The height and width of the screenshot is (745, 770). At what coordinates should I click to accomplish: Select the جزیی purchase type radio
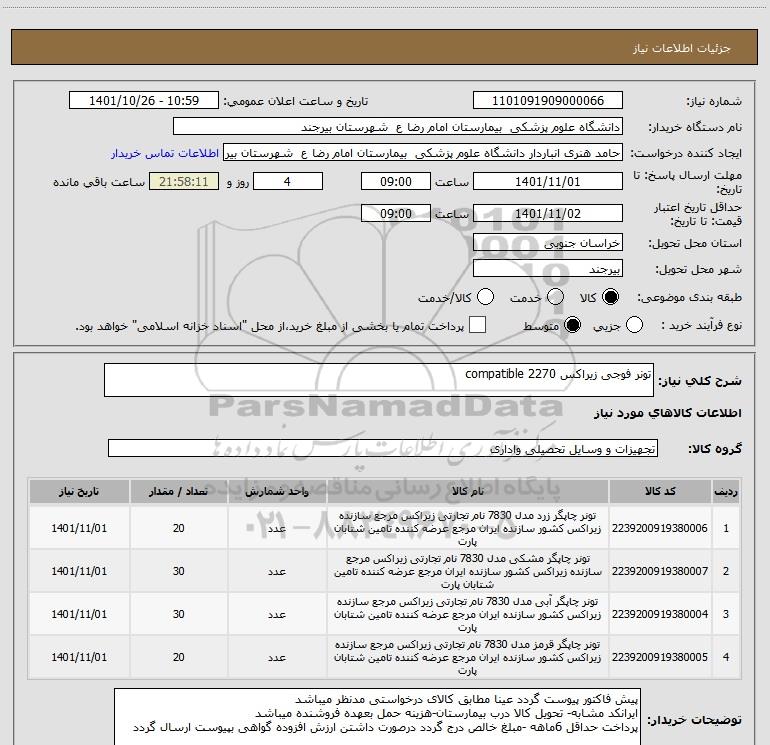[x=634, y=325]
